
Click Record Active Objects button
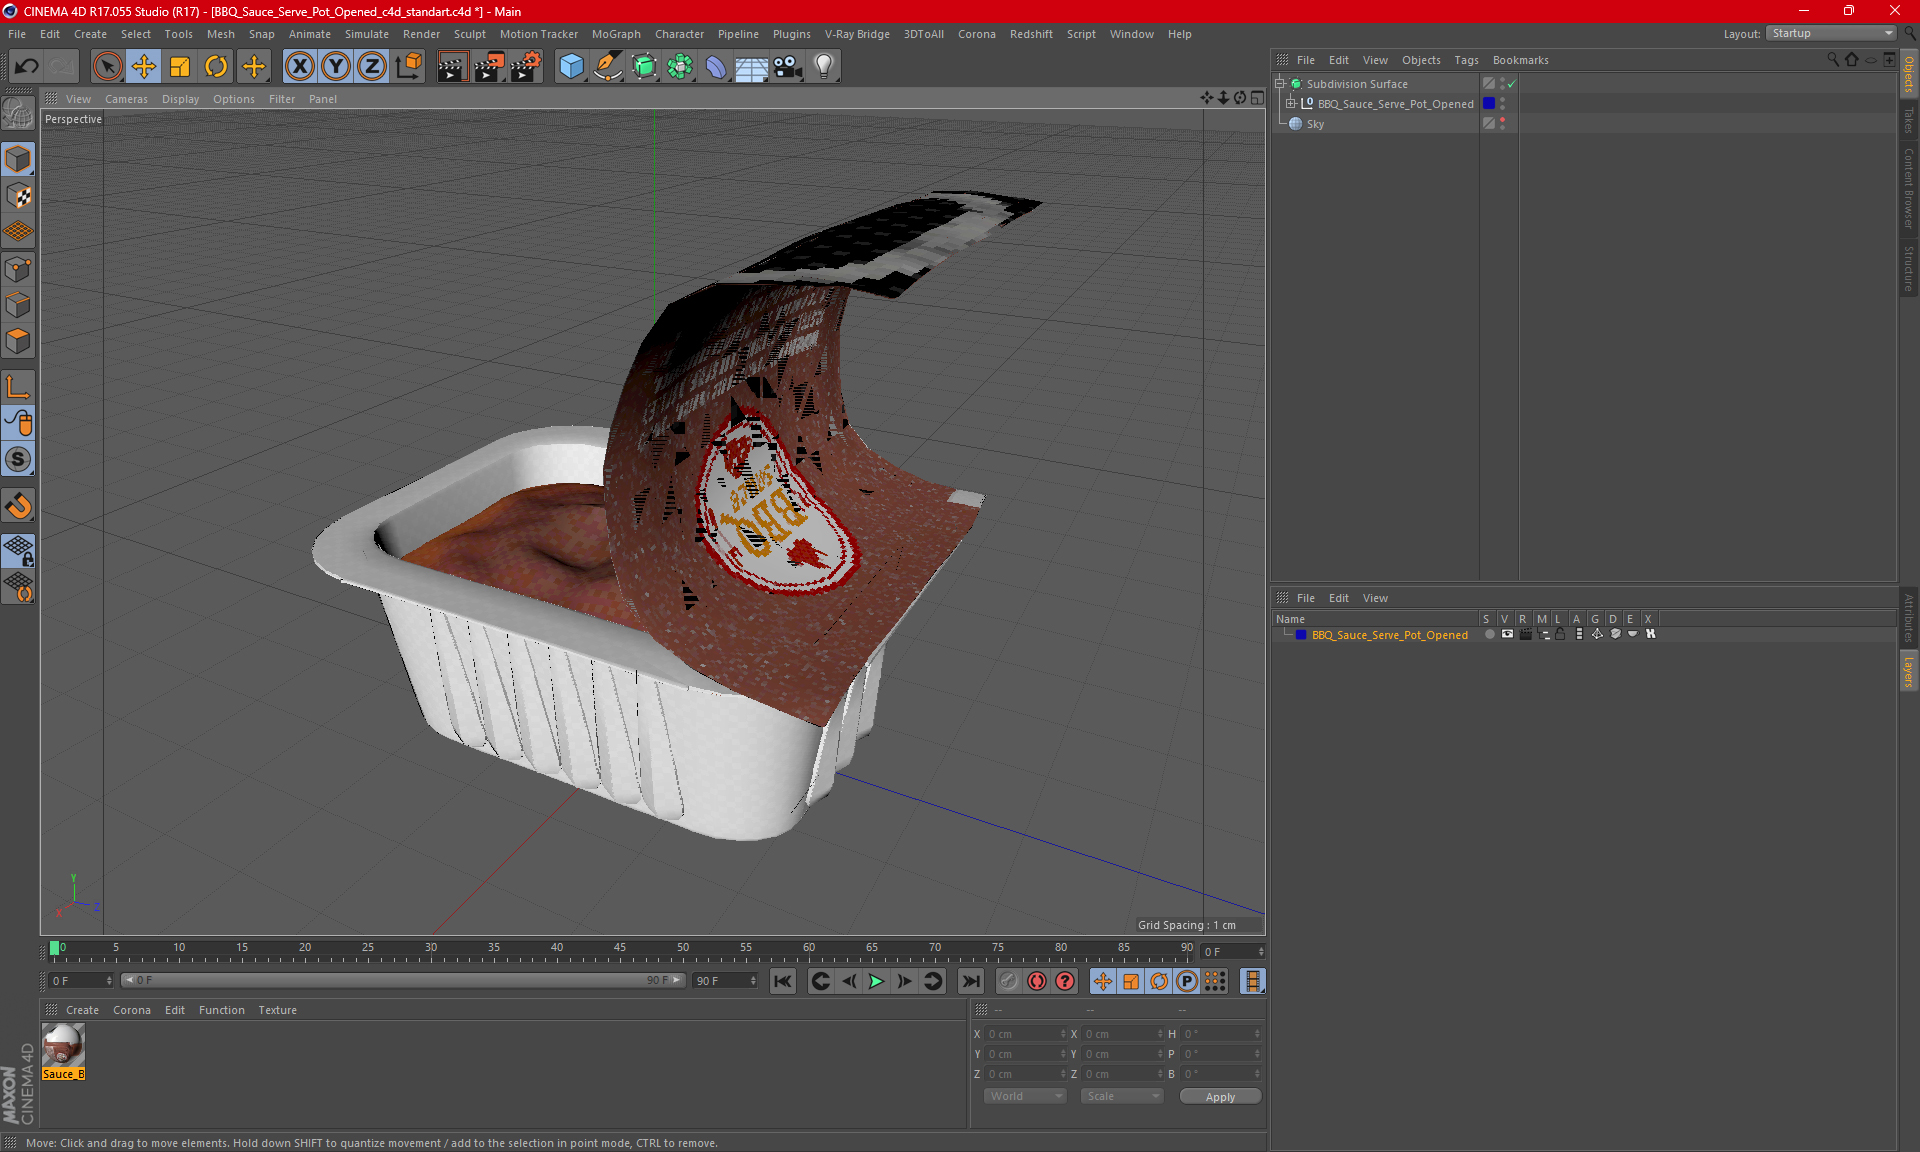[1008, 981]
